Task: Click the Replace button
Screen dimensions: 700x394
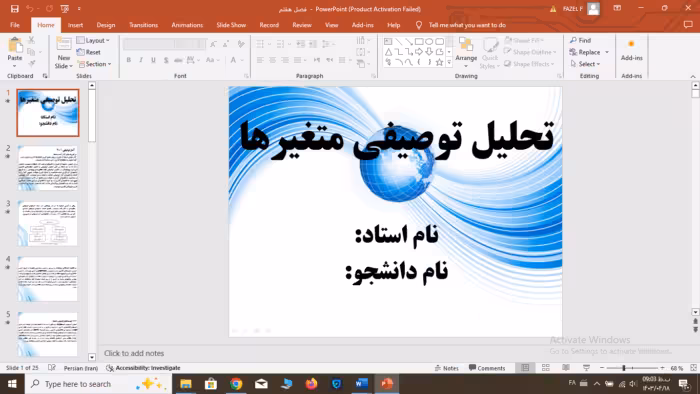Action: click(x=589, y=52)
